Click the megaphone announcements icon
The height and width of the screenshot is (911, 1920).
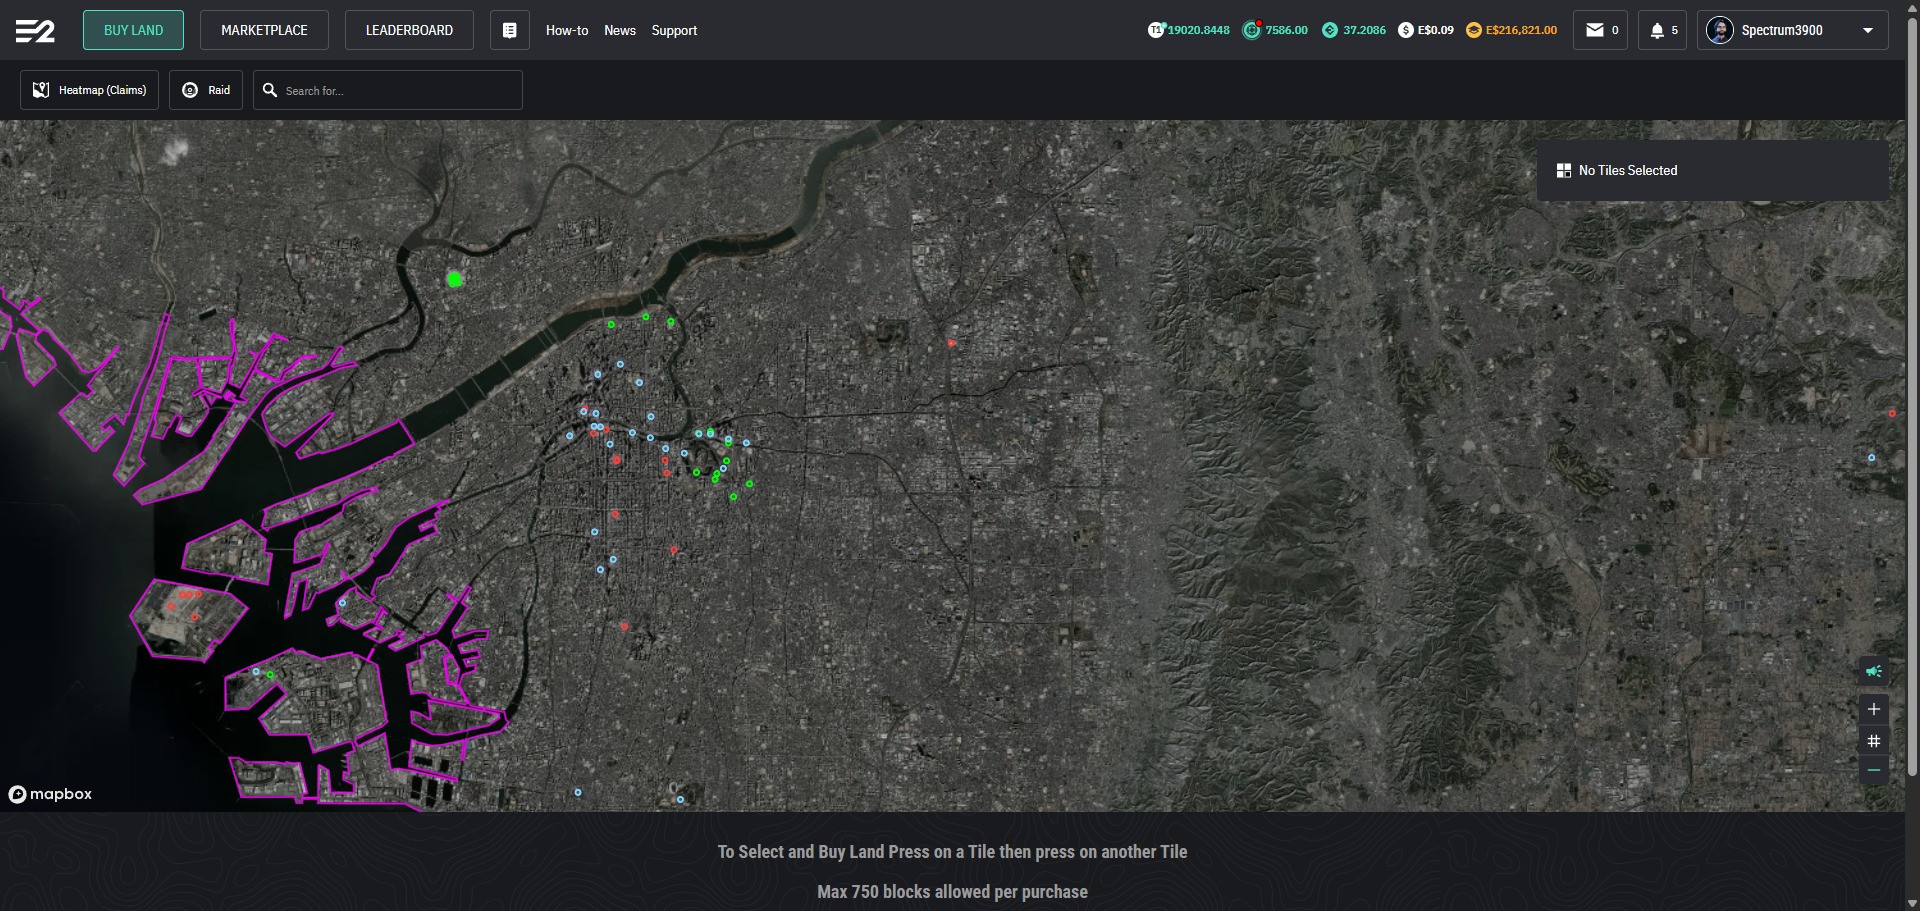[1873, 671]
